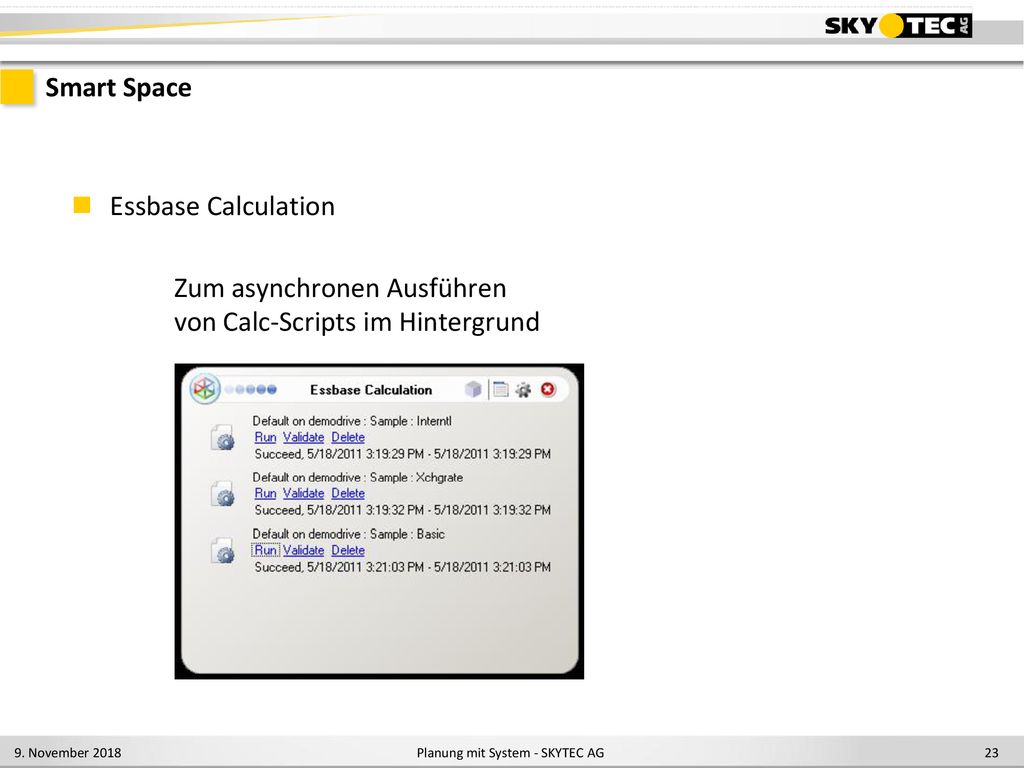This screenshot has height=768, width=1024.
Task: Click the line "von Calc-Scripts im Hintergrund"
Action: click(357, 322)
